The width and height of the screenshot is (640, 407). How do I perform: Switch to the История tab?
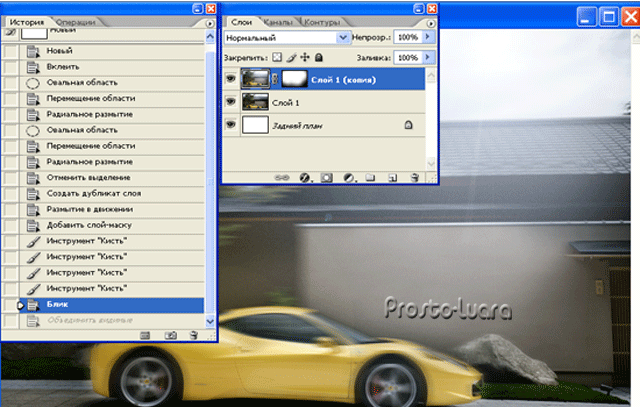pyautogui.click(x=27, y=22)
